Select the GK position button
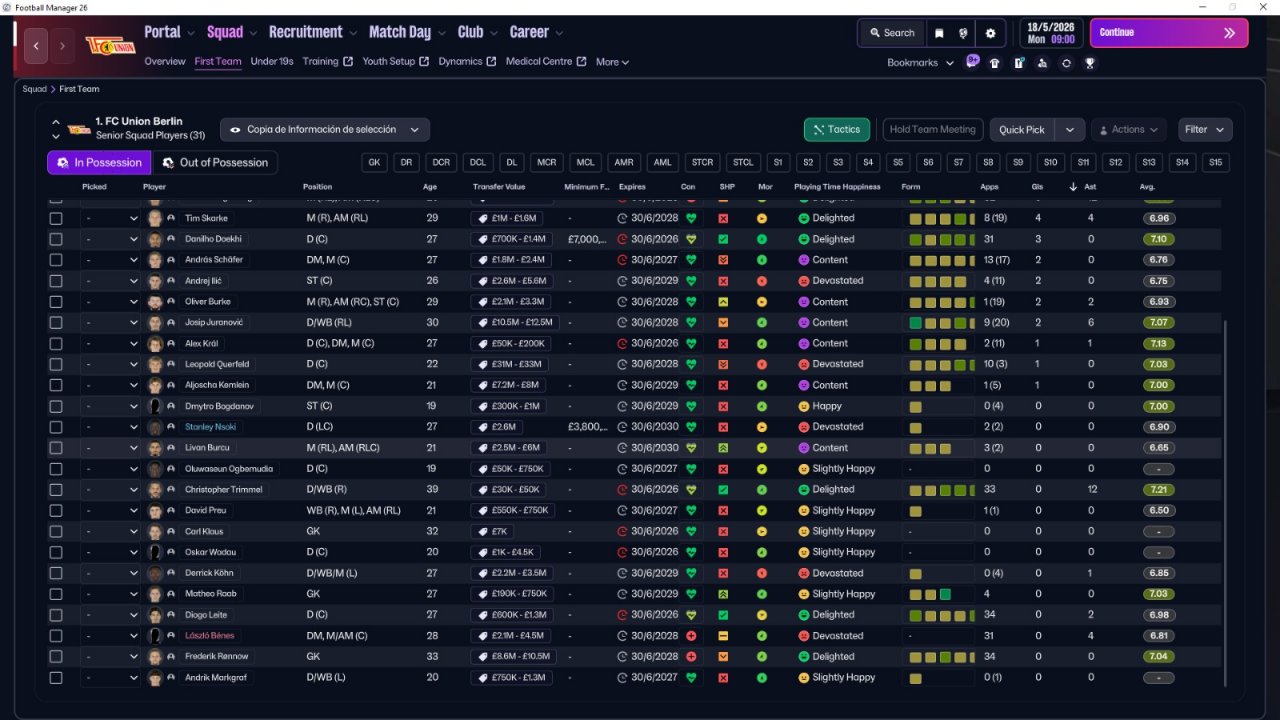Viewport: 1280px width, 720px height. click(375, 162)
